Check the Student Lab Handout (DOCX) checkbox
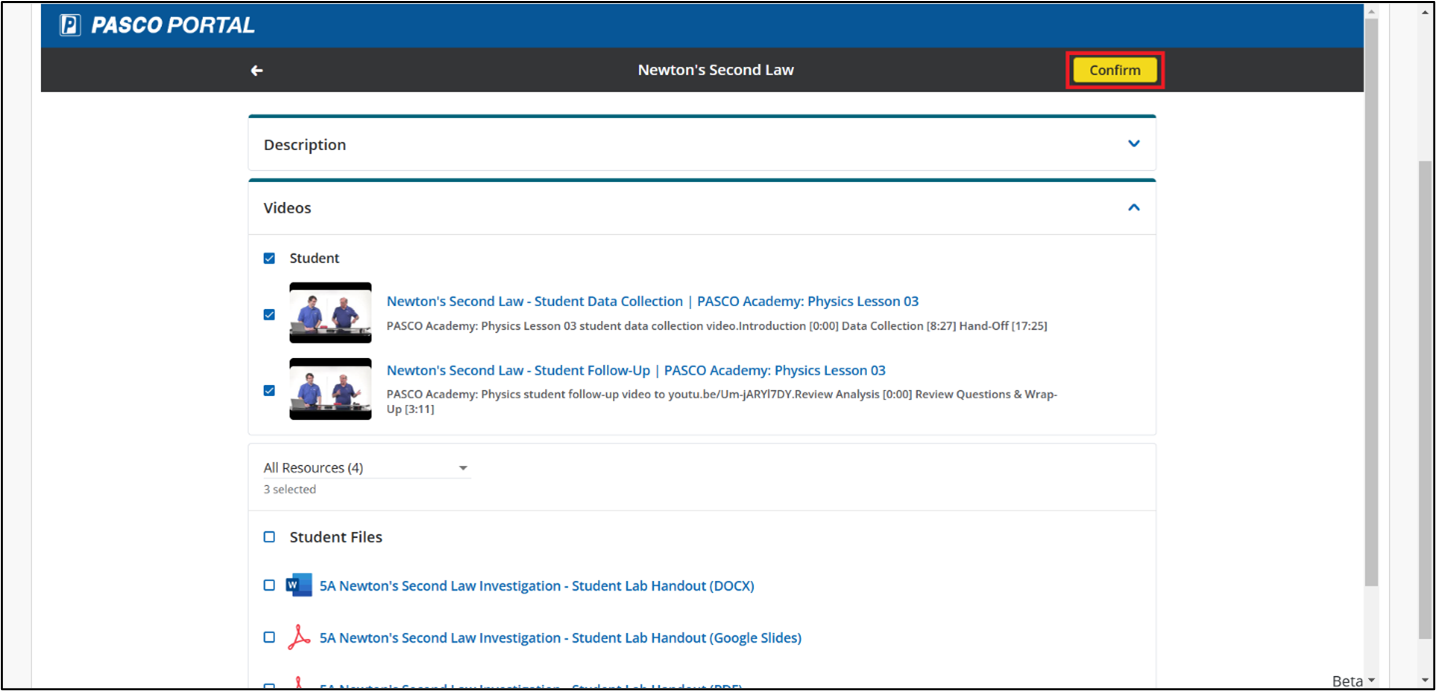This screenshot has width=1436, height=691. (x=269, y=586)
